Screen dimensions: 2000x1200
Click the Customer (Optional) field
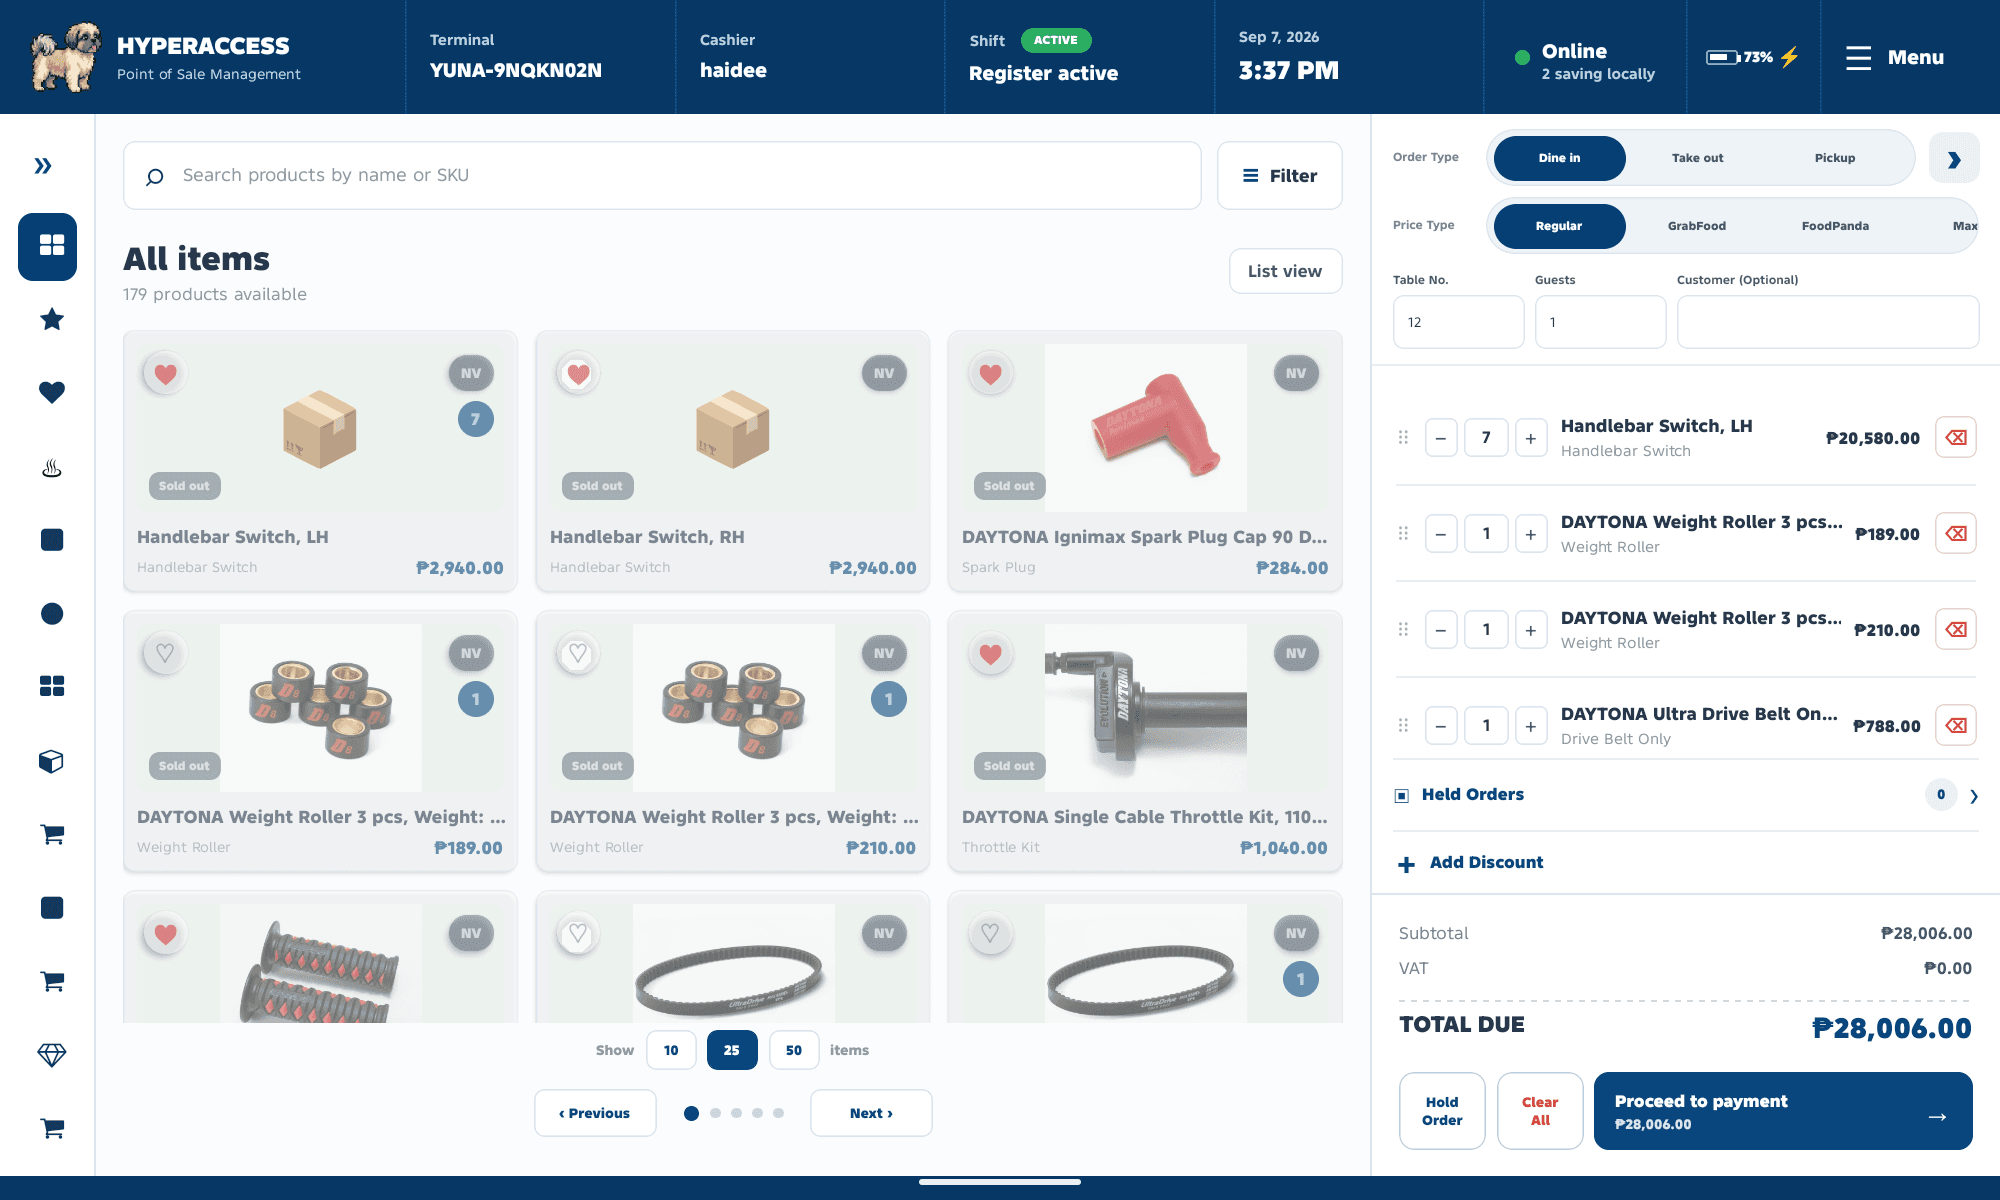[x=1828, y=322]
